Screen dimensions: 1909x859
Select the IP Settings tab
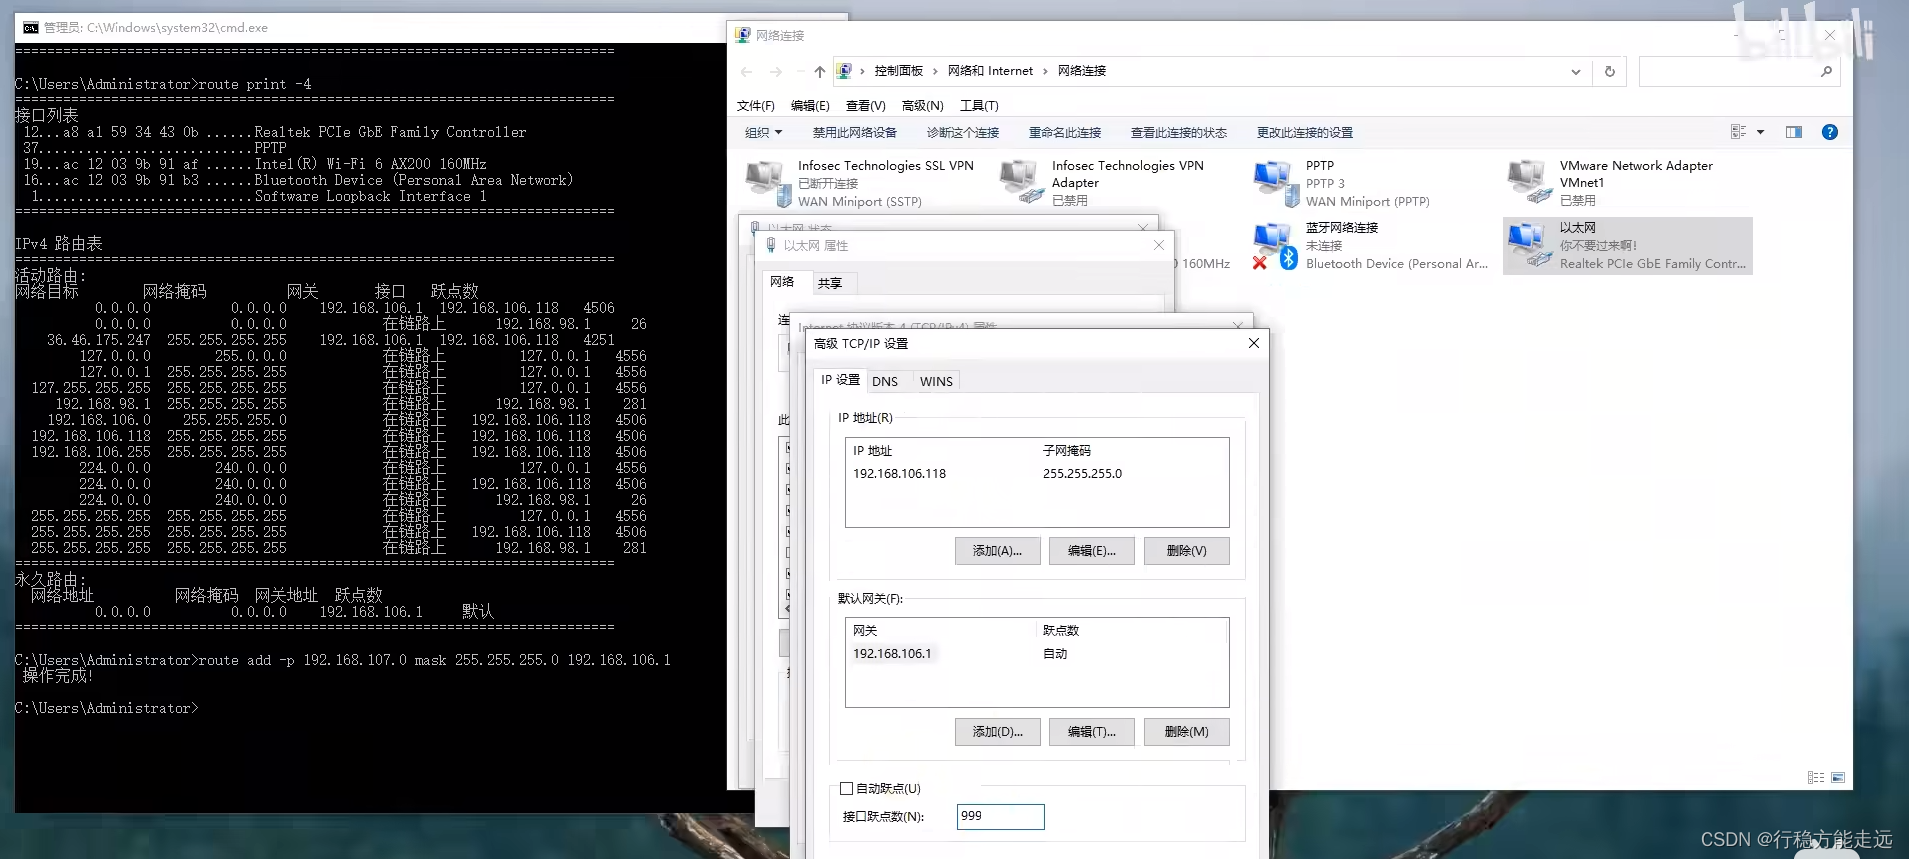click(x=840, y=380)
